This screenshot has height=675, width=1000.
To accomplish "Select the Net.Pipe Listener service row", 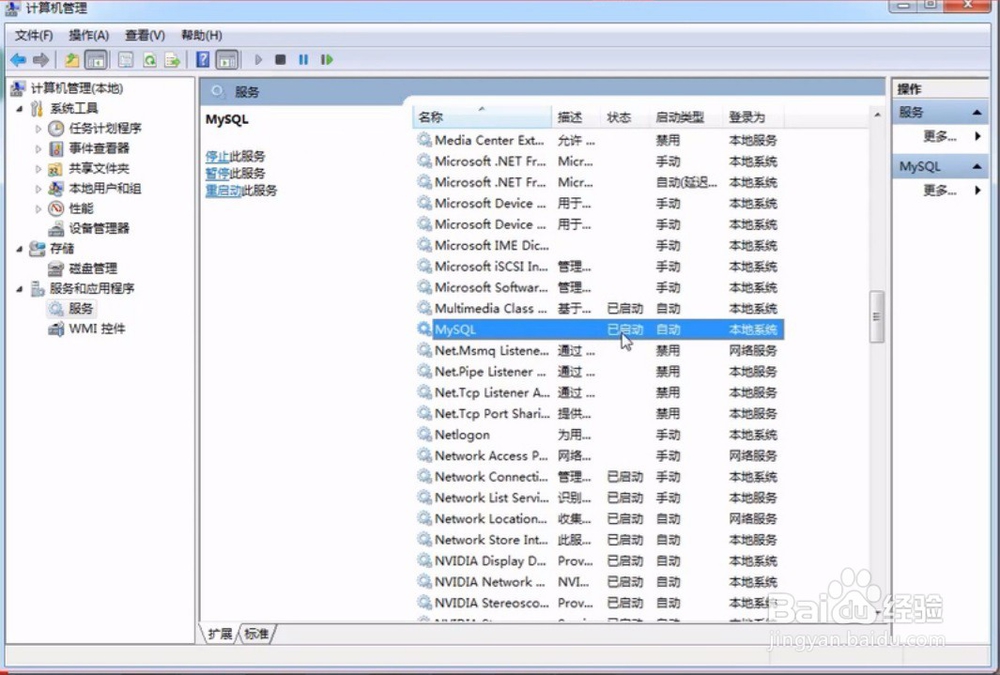I will click(x=599, y=372).
